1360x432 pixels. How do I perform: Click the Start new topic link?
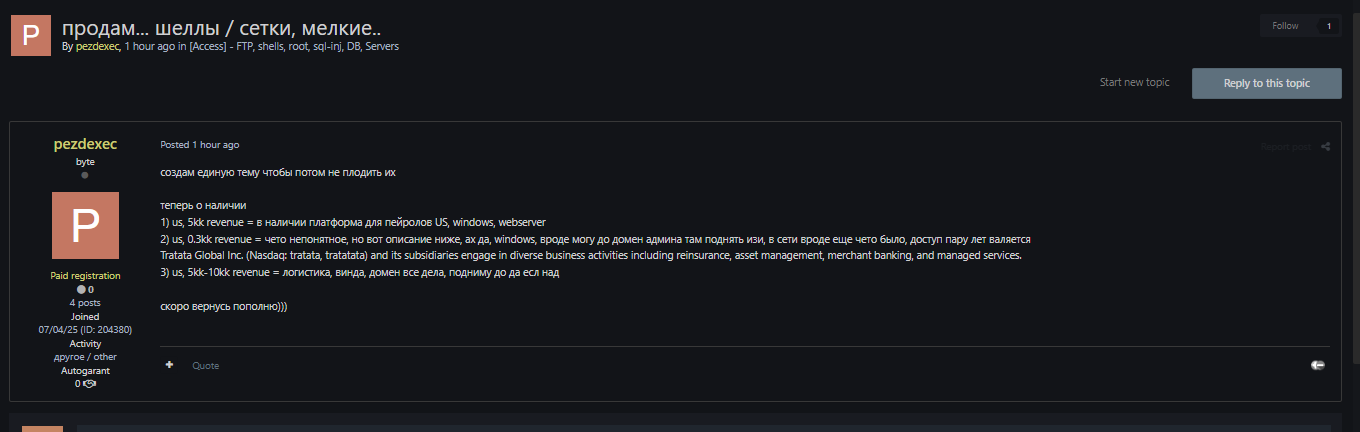point(1134,82)
